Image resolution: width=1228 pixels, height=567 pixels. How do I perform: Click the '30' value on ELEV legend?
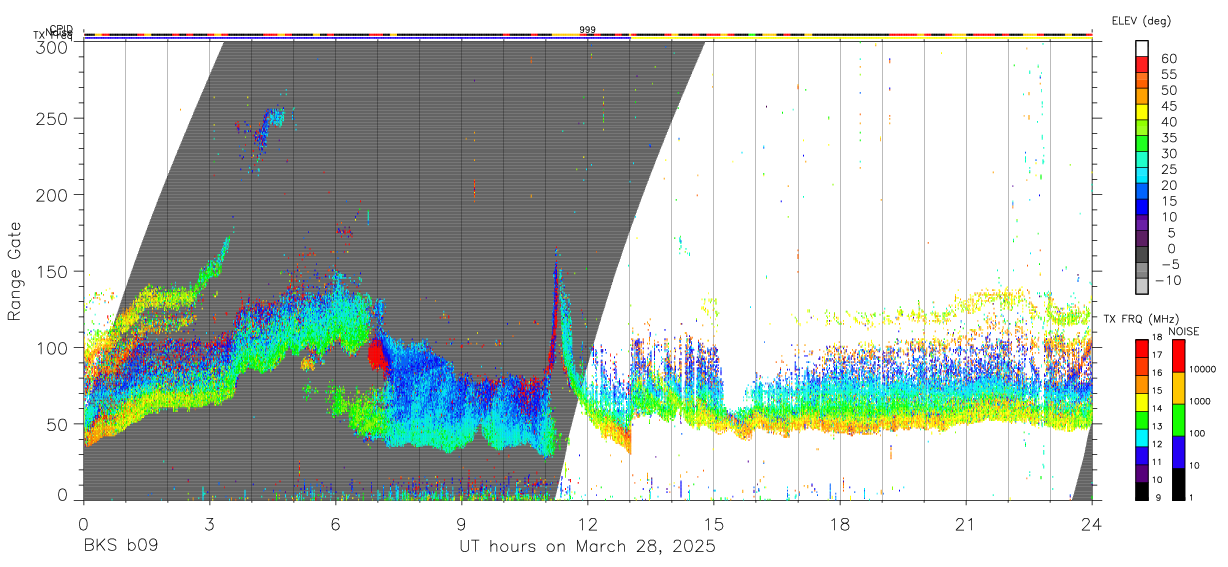pyautogui.click(x=1168, y=153)
